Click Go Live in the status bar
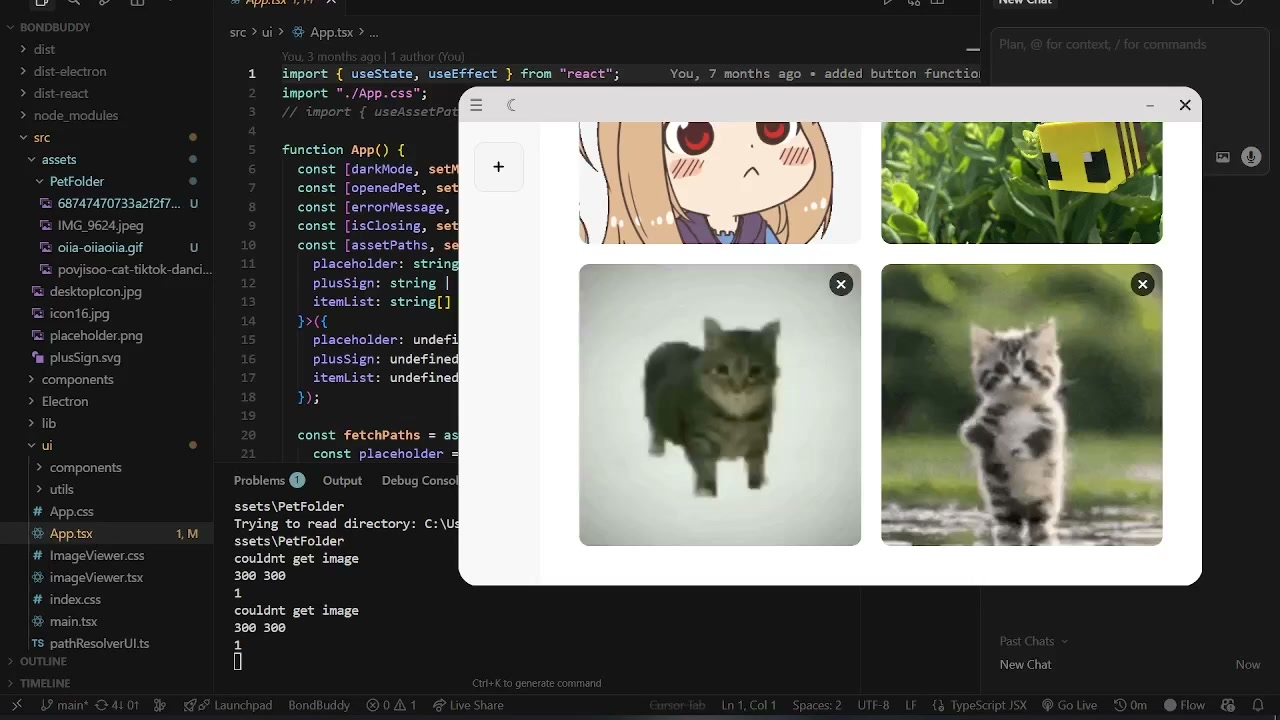The image size is (1280, 720). [1069, 705]
